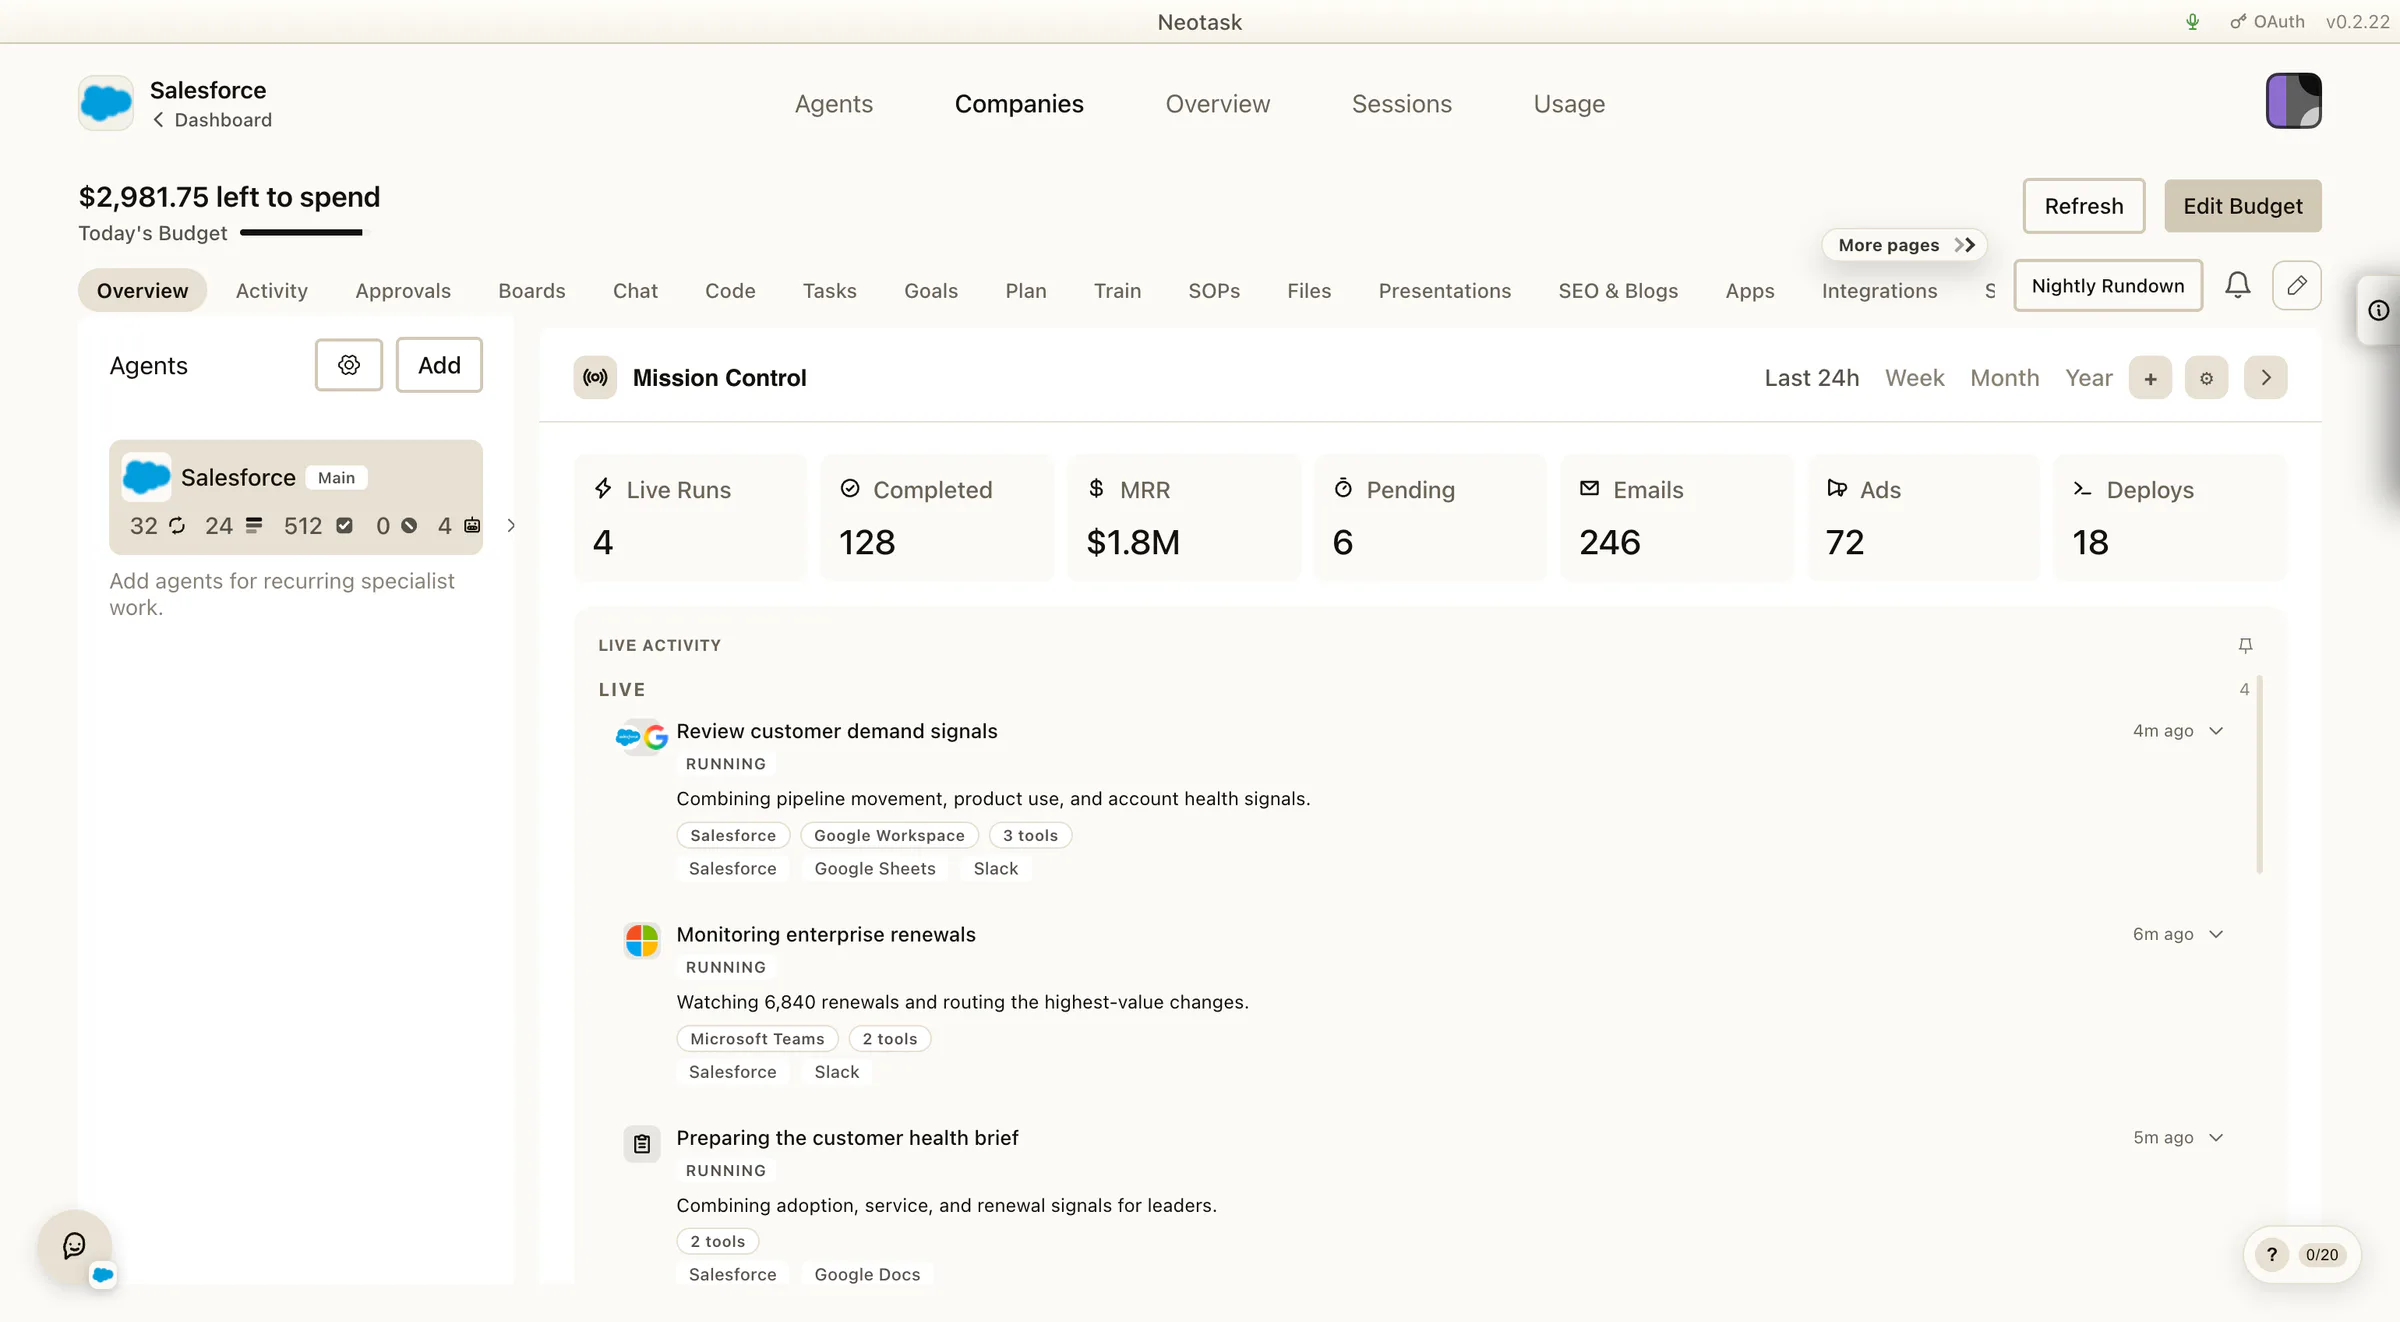Open the Live Runs stat card
The image size is (2400, 1322).
[690, 518]
